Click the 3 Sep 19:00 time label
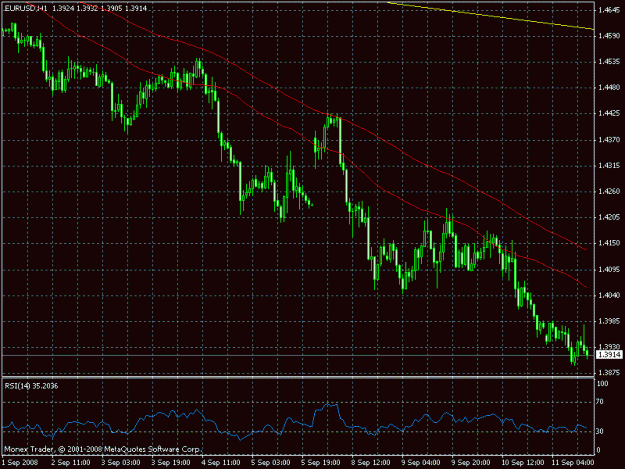 (x=171, y=463)
